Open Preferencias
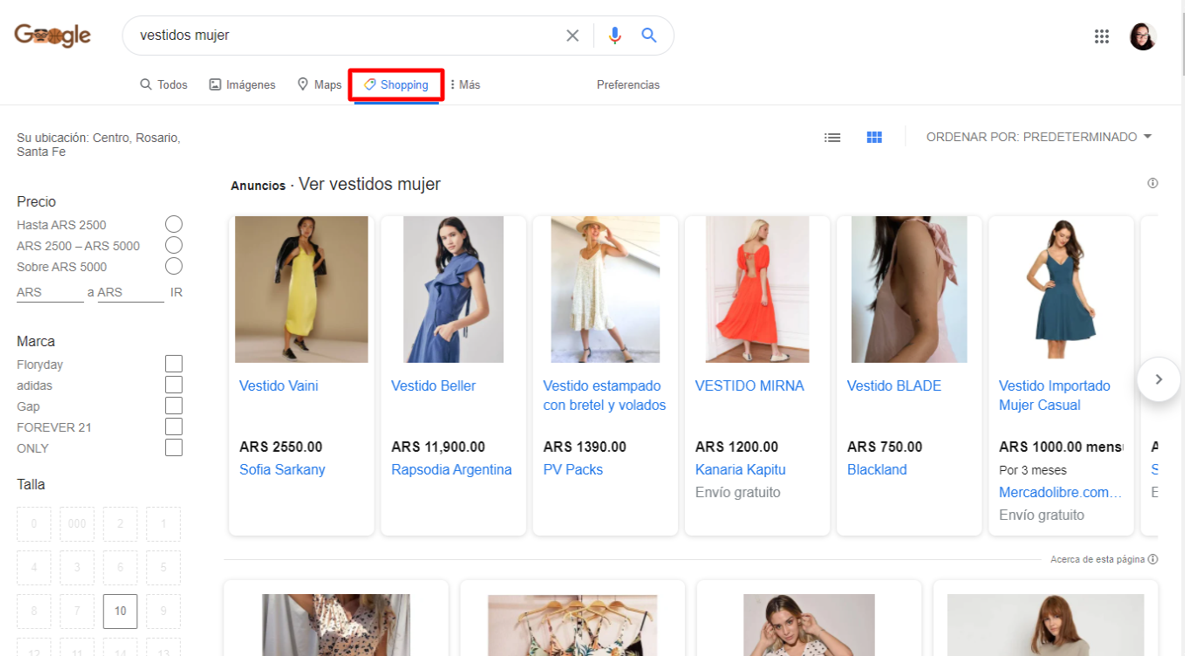This screenshot has height=656, width=1185. pyautogui.click(x=628, y=85)
